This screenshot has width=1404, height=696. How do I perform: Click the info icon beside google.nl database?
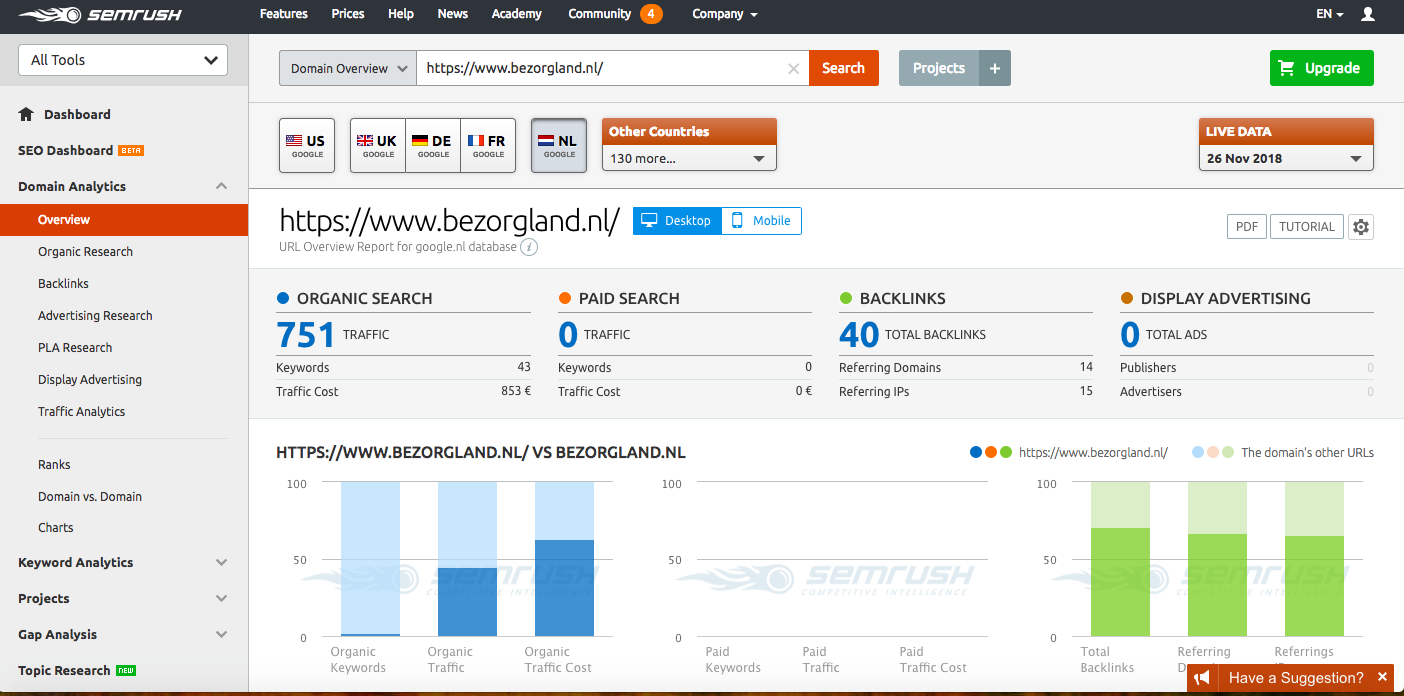pos(529,247)
